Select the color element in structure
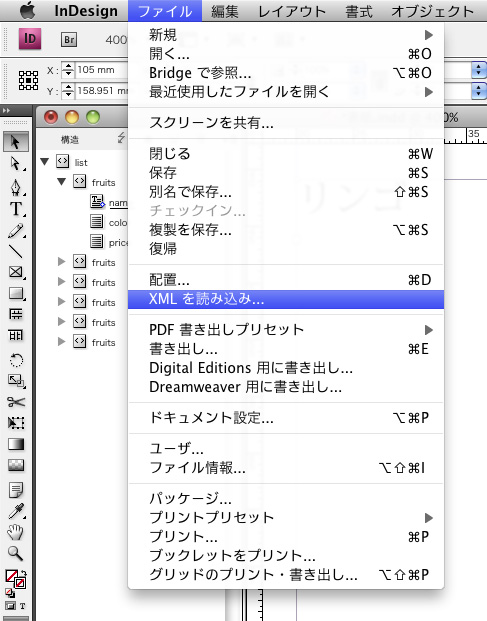The width and height of the screenshot is (487, 621). pos(109,222)
